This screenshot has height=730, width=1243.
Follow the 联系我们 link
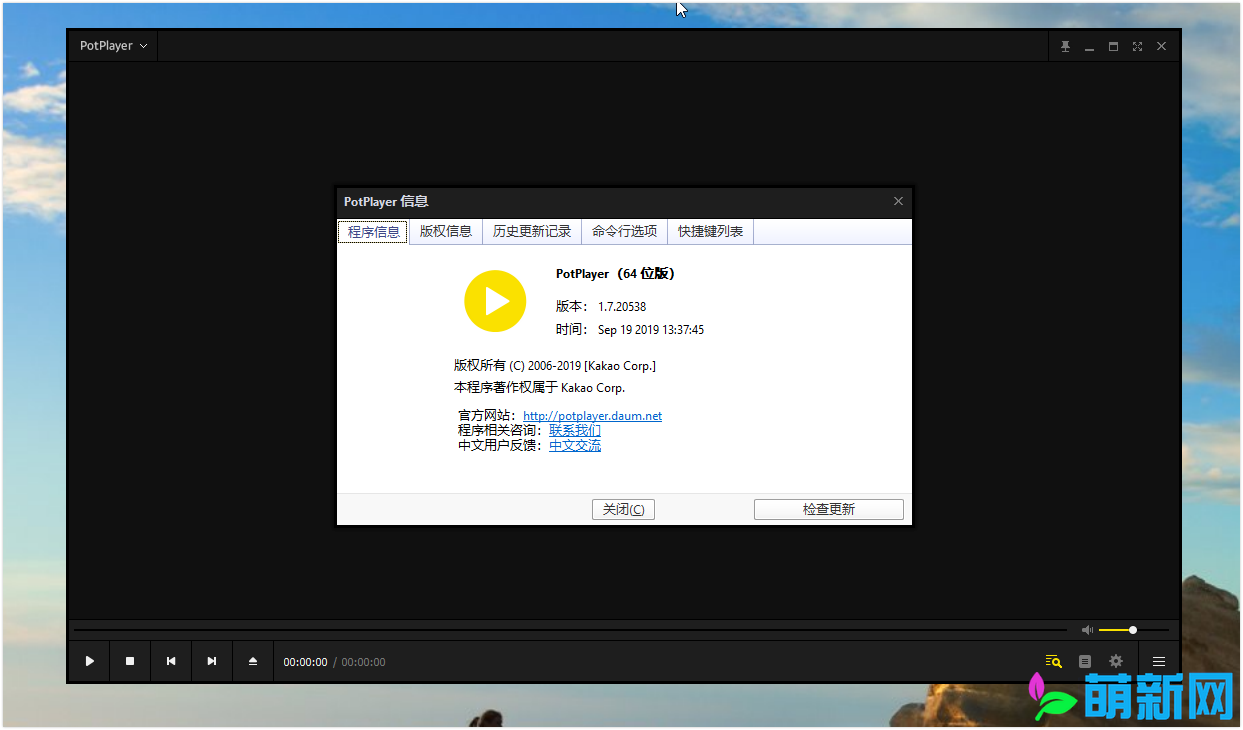575,430
